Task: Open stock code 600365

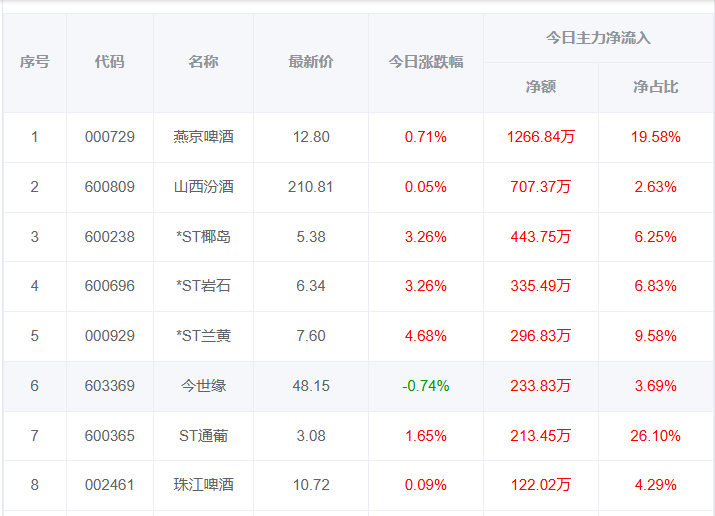Action: (x=110, y=436)
